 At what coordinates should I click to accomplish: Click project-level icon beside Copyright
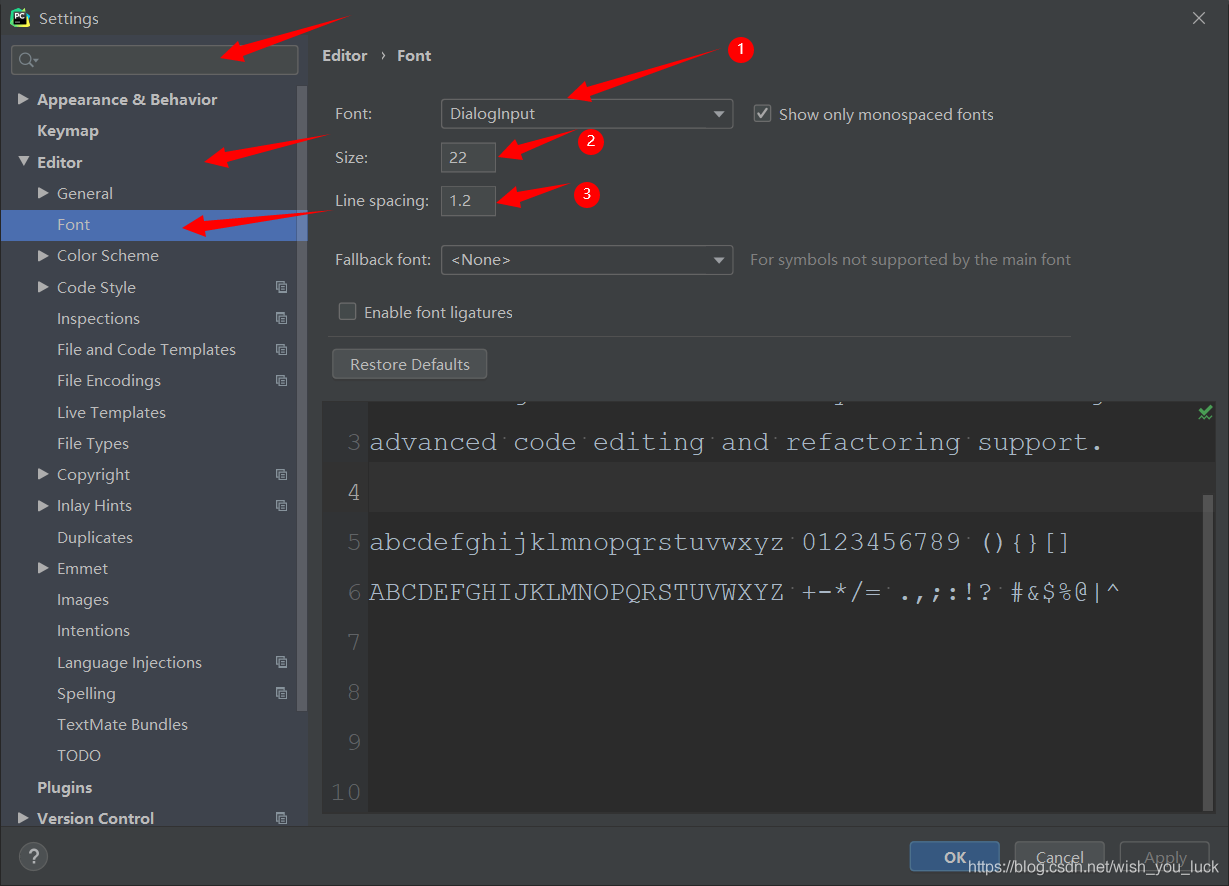pyautogui.click(x=281, y=474)
